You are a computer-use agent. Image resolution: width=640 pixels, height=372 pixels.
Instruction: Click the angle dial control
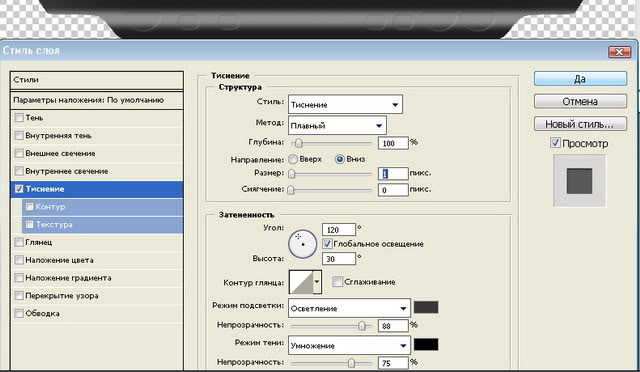coord(302,244)
